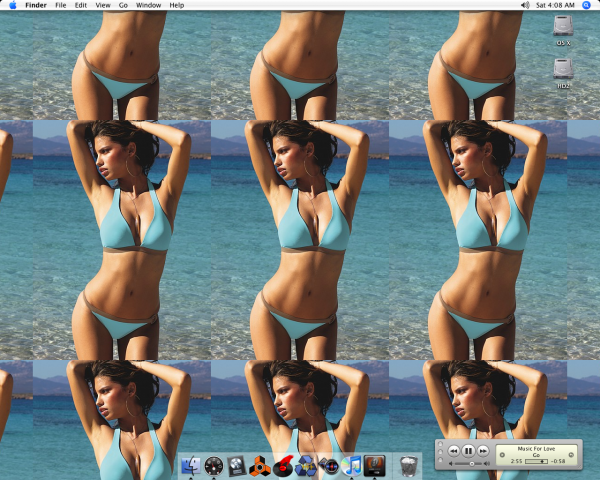Open Spotlight search in the menu bar
Image resolution: width=600 pixels, height=480 pixels.
tap(586, 5)
